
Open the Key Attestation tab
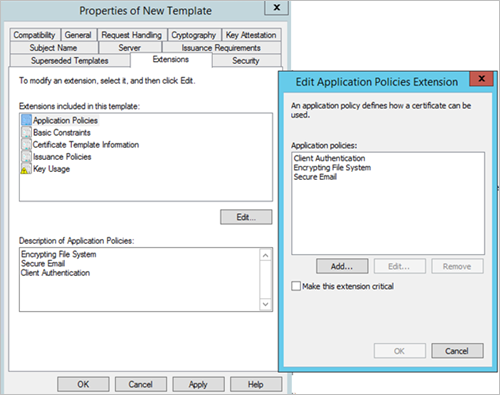(251, 35)
